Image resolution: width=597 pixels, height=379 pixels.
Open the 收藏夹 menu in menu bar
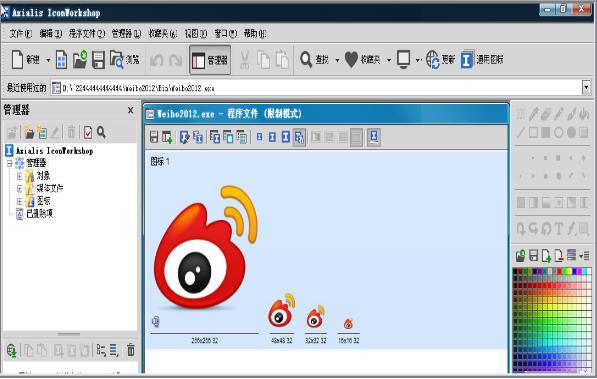coord(163,34)
